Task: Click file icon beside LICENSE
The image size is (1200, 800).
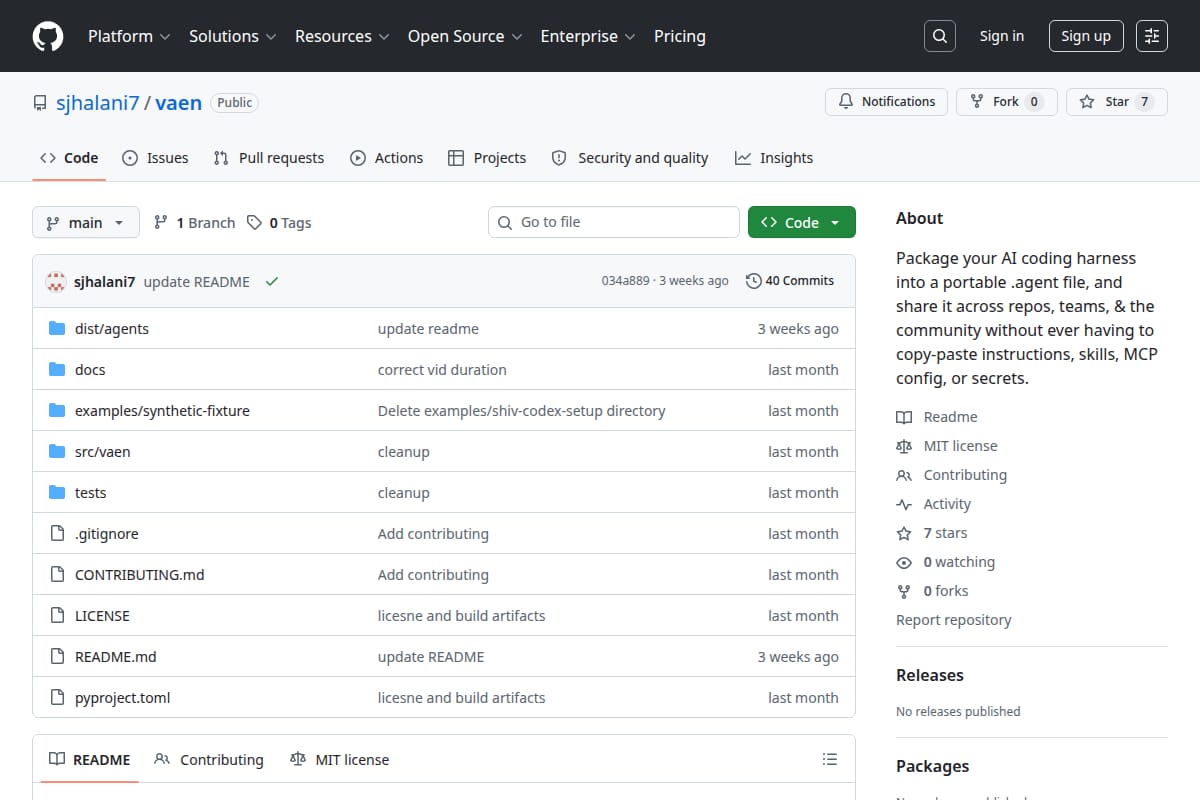Action: pos(57,615)
